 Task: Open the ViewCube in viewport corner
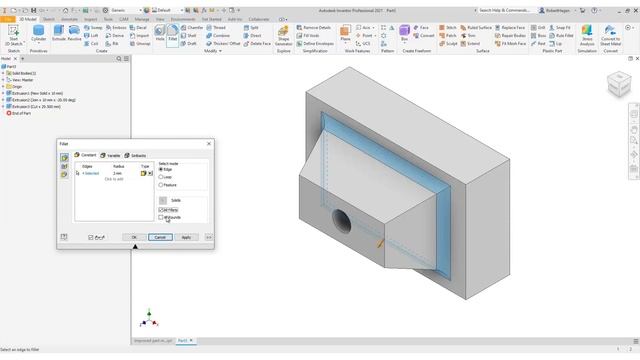tap(619, 84)
